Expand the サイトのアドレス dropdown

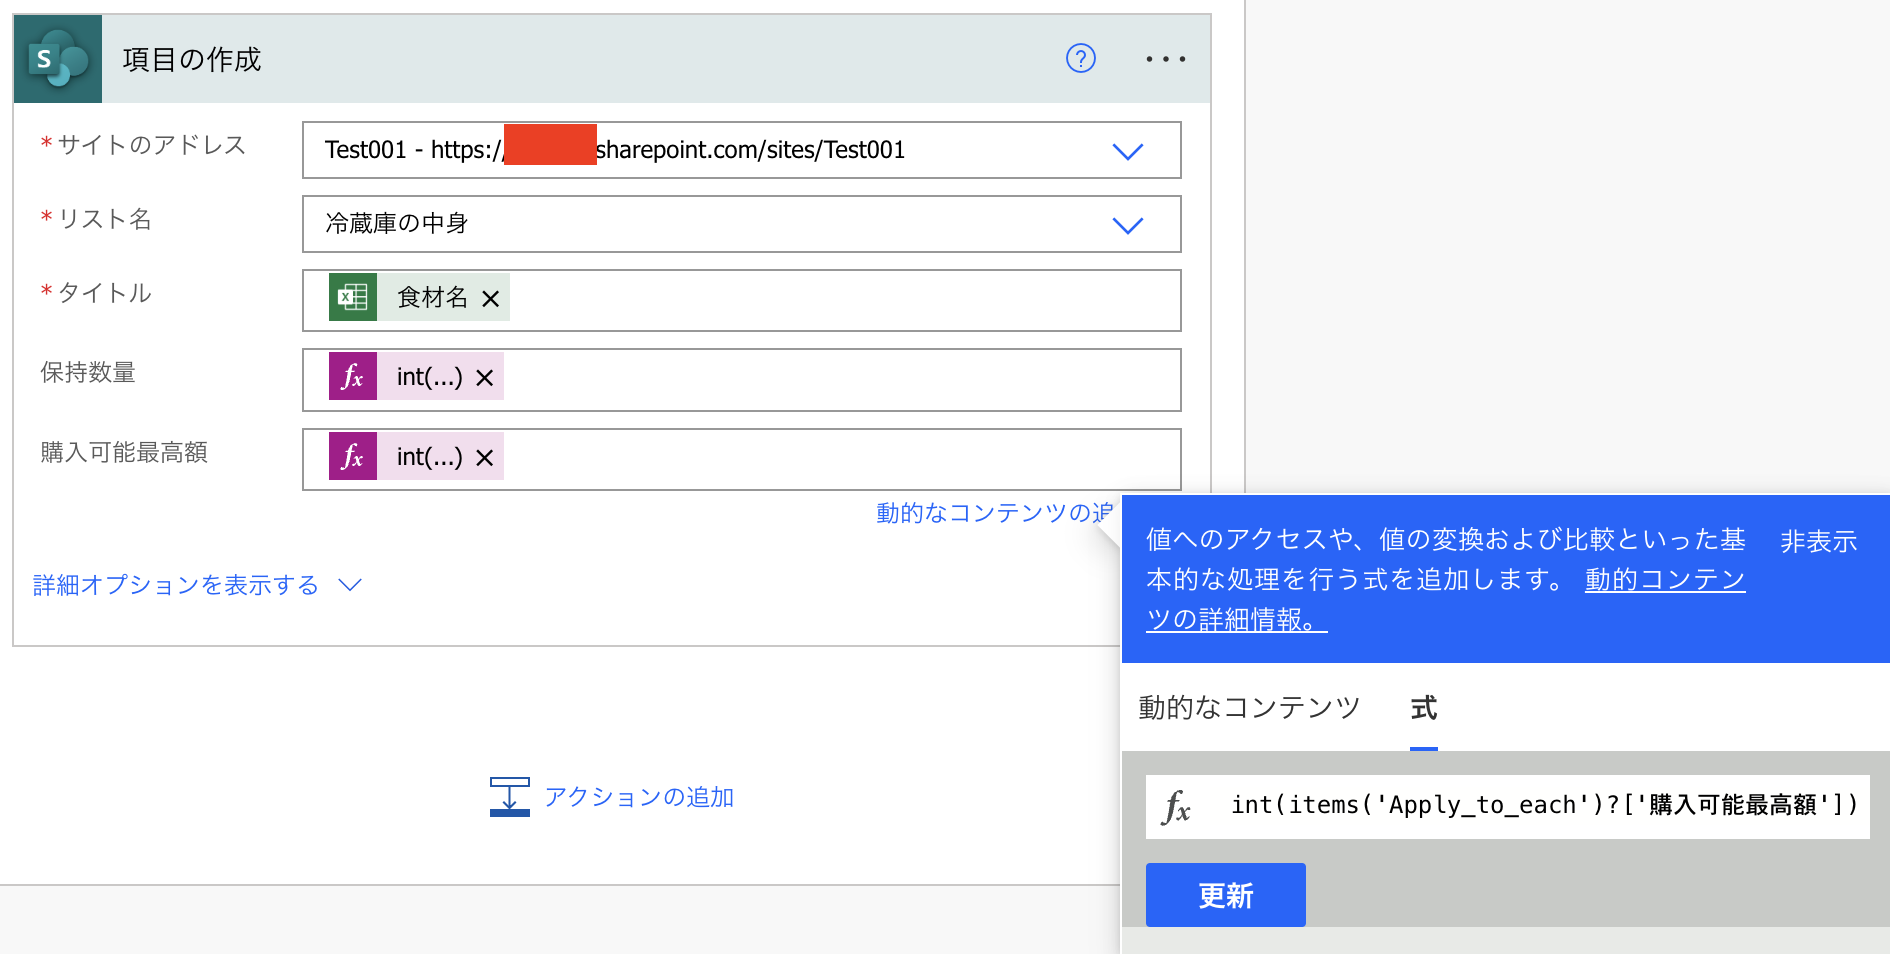1128,151
